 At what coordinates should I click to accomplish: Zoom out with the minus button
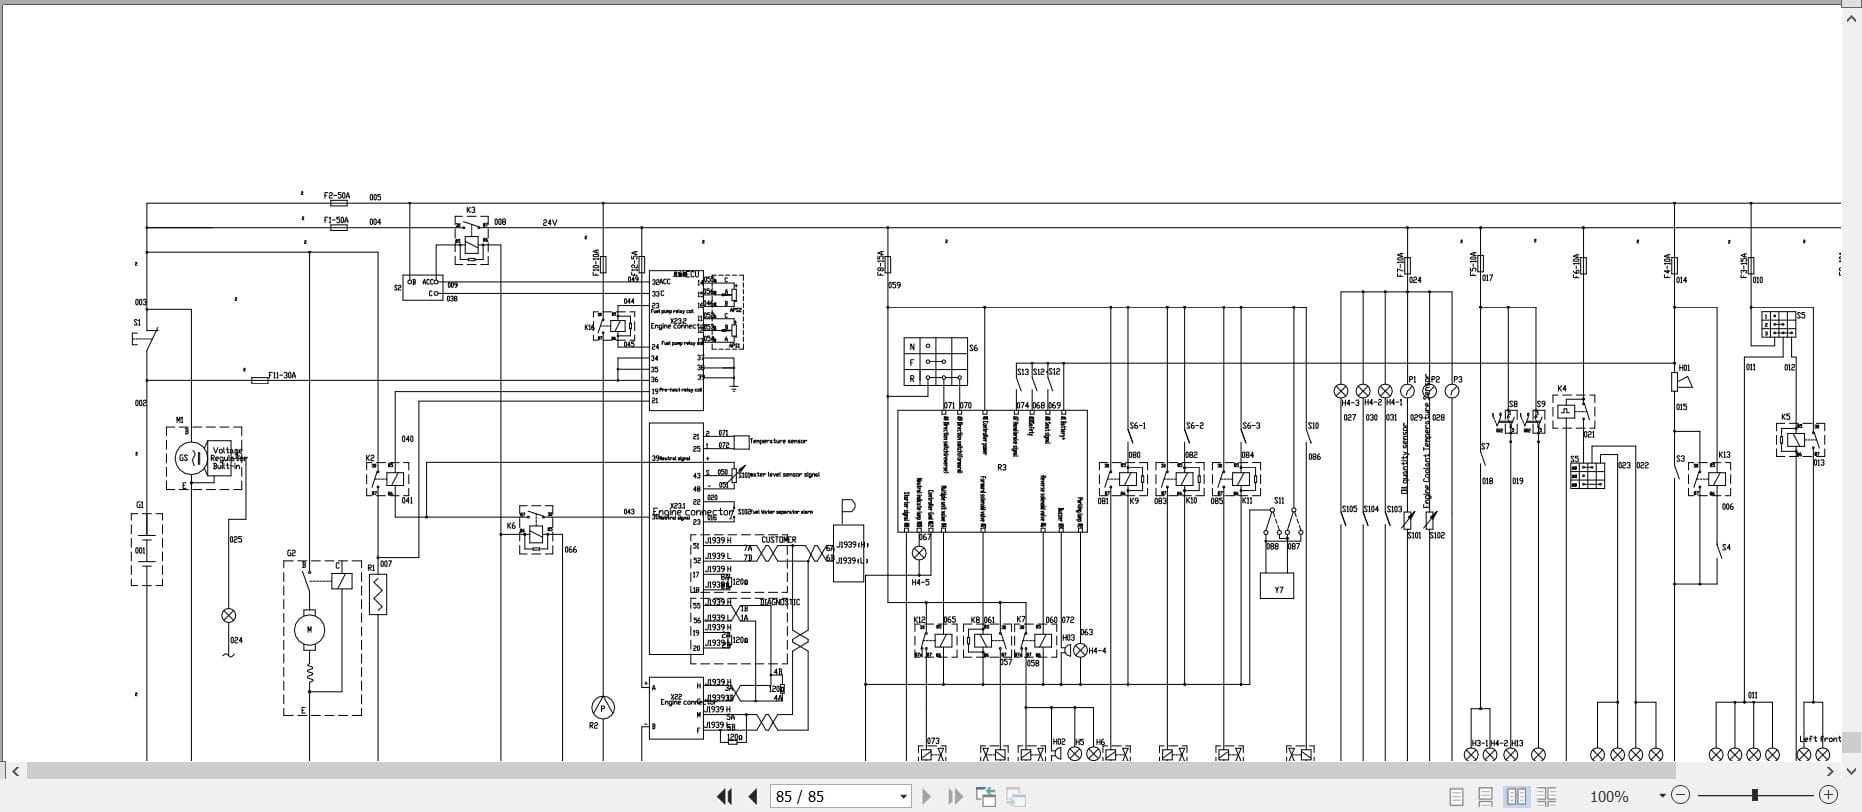[x=1680, y=795]
